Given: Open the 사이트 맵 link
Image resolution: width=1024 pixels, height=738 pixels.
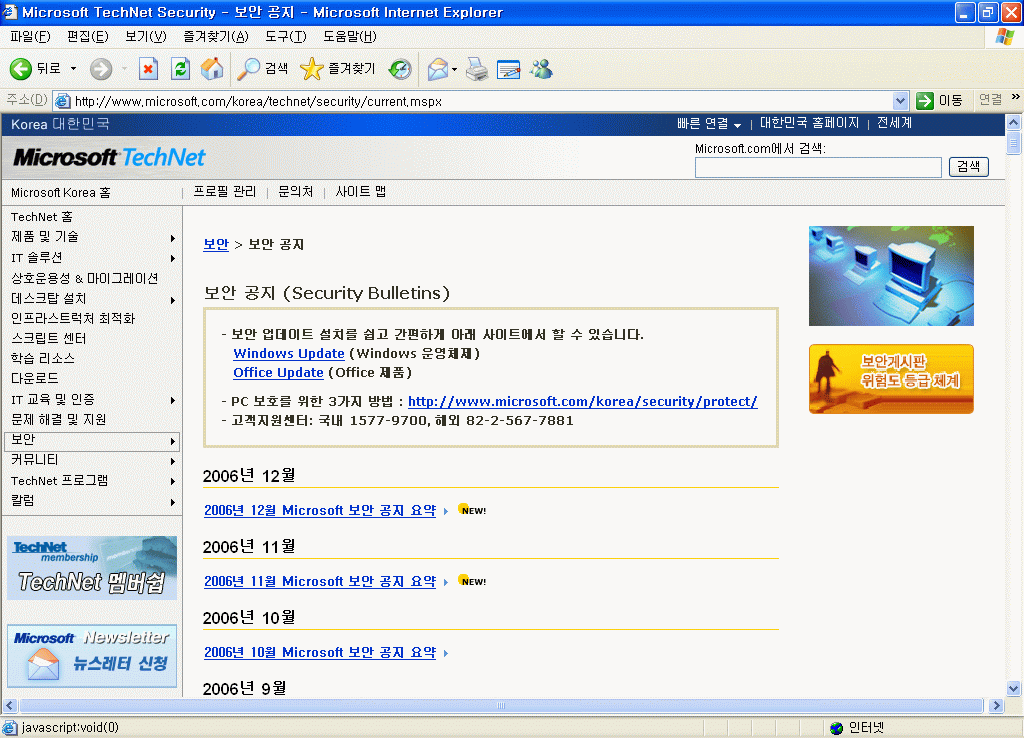Looking at the screenshot, I should click(360, 191).
